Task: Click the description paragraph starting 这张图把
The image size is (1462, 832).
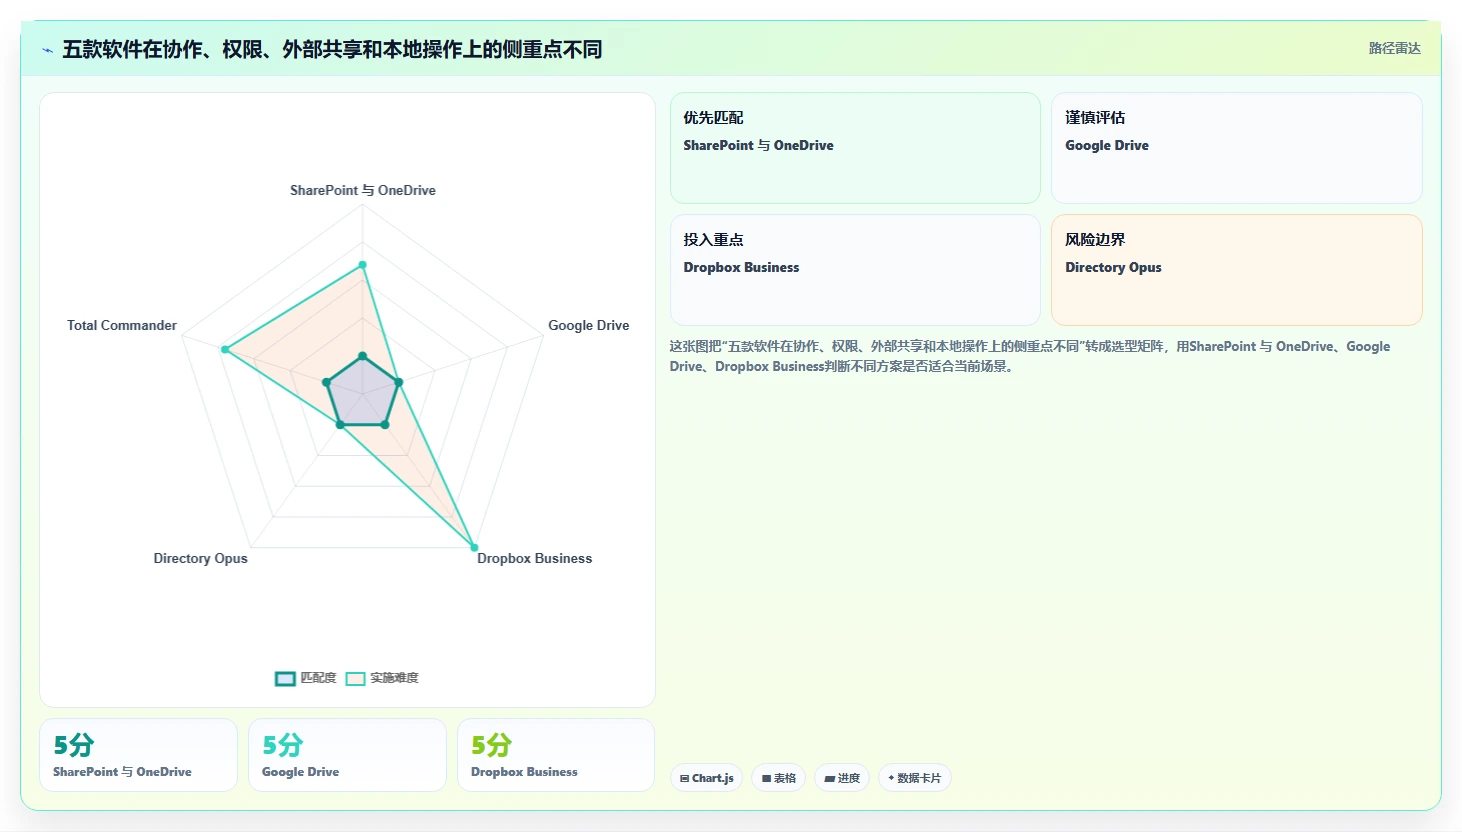Action: pos(1030,356)
